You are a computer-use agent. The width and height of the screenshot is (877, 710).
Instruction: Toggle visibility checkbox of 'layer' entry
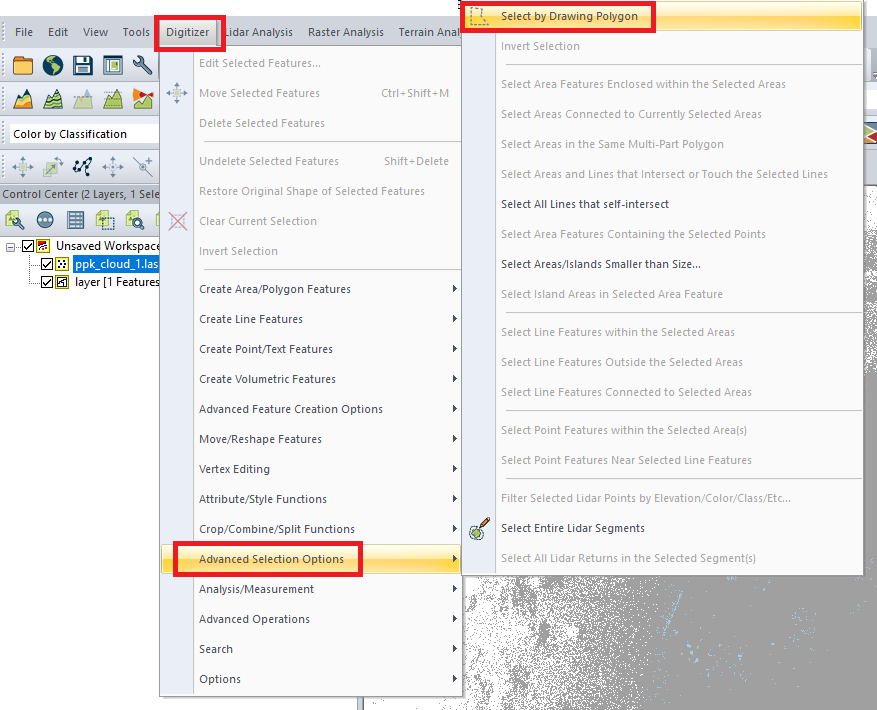click(x=46, y=282)
